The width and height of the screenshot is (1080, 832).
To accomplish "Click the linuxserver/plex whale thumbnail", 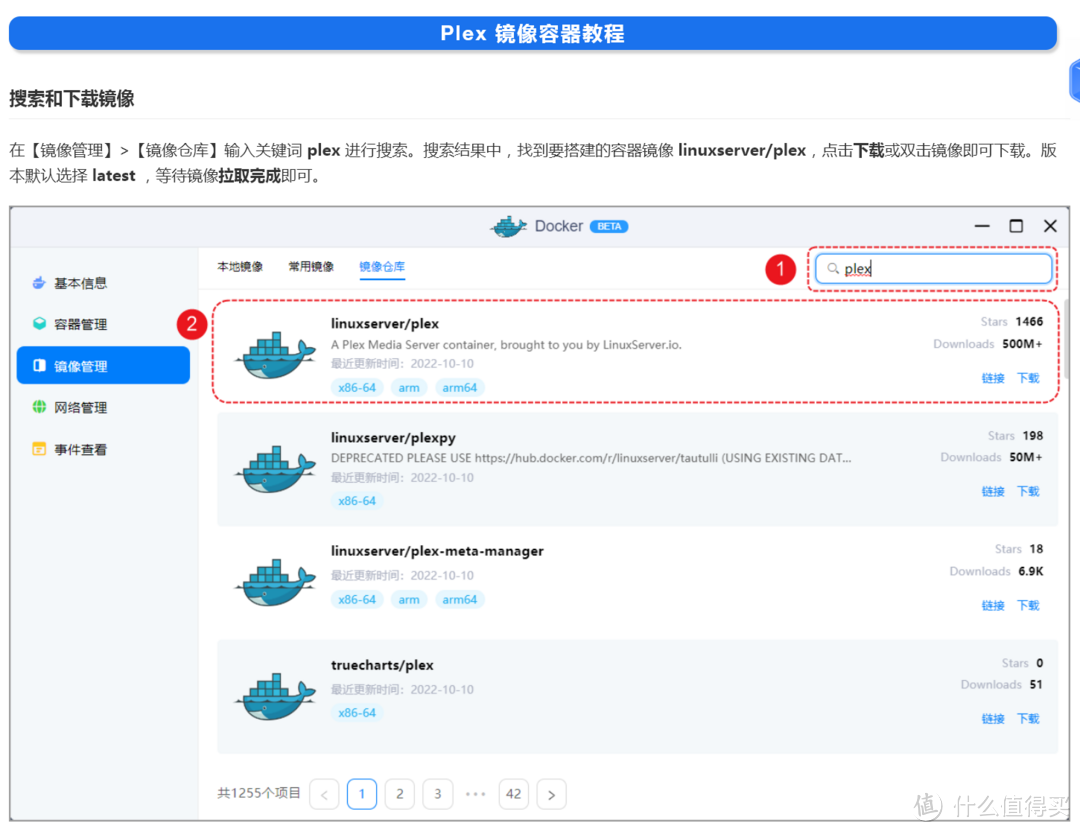I will click(276, 355).
